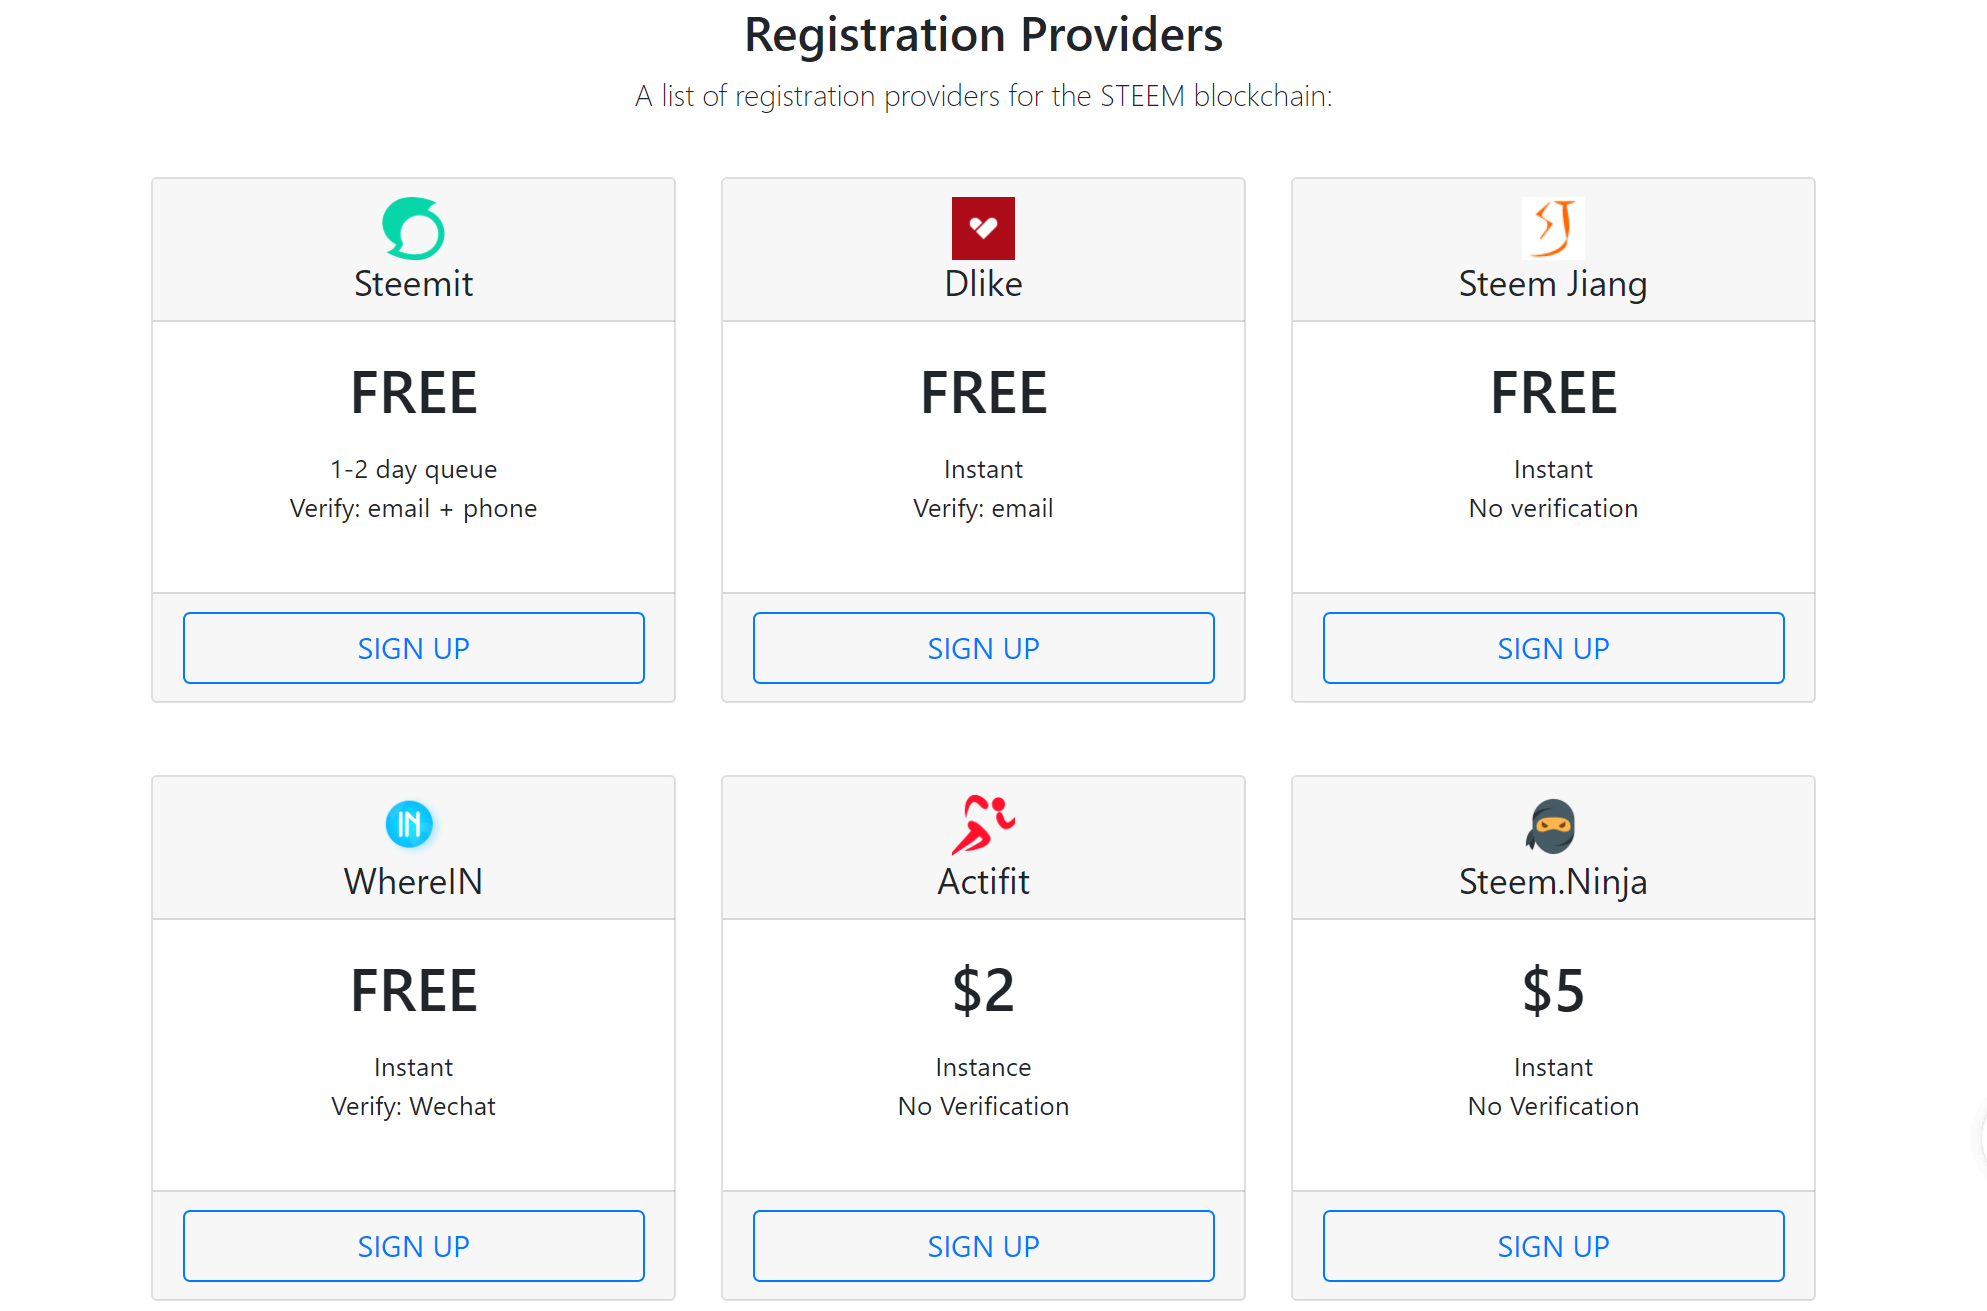
Task: Click the "1-2 day queue" Steemit text
Action: [x=413, y=469]
